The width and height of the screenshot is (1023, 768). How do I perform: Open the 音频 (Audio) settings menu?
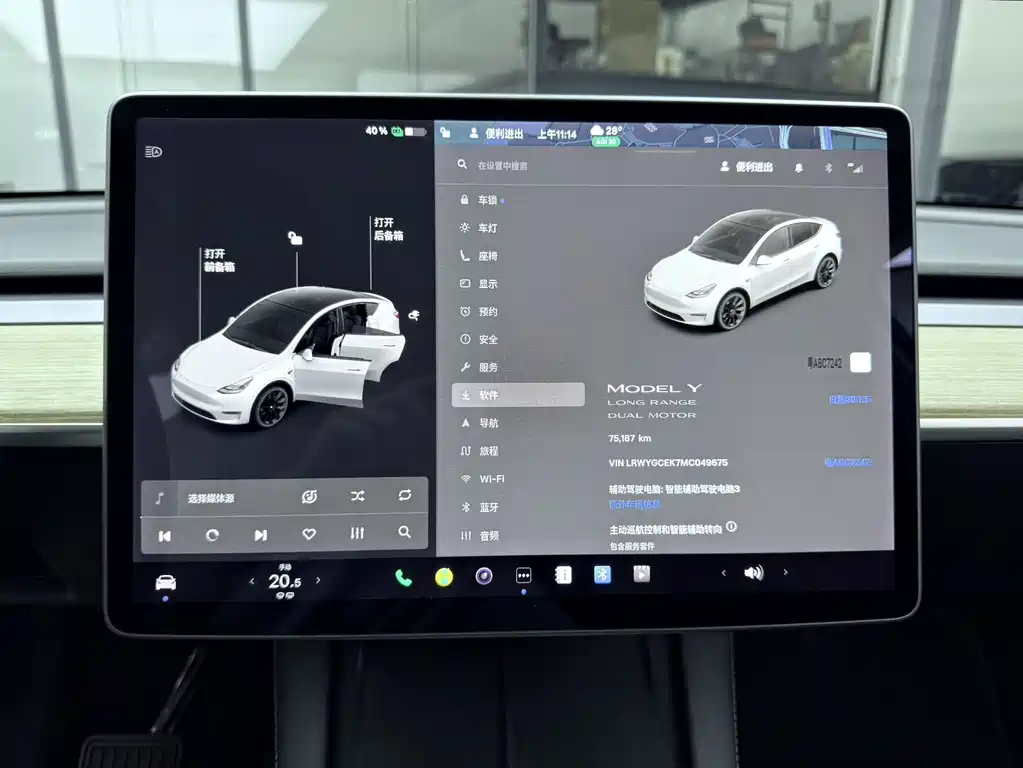(x=481, y=536)
